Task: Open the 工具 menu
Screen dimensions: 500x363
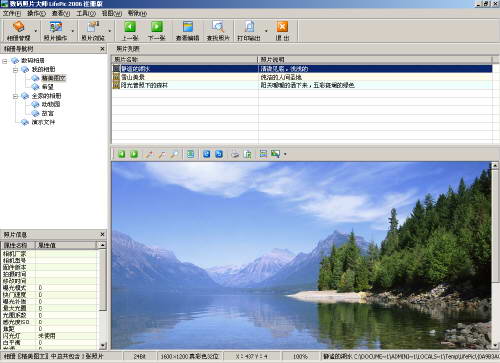Action: (86, 13)
